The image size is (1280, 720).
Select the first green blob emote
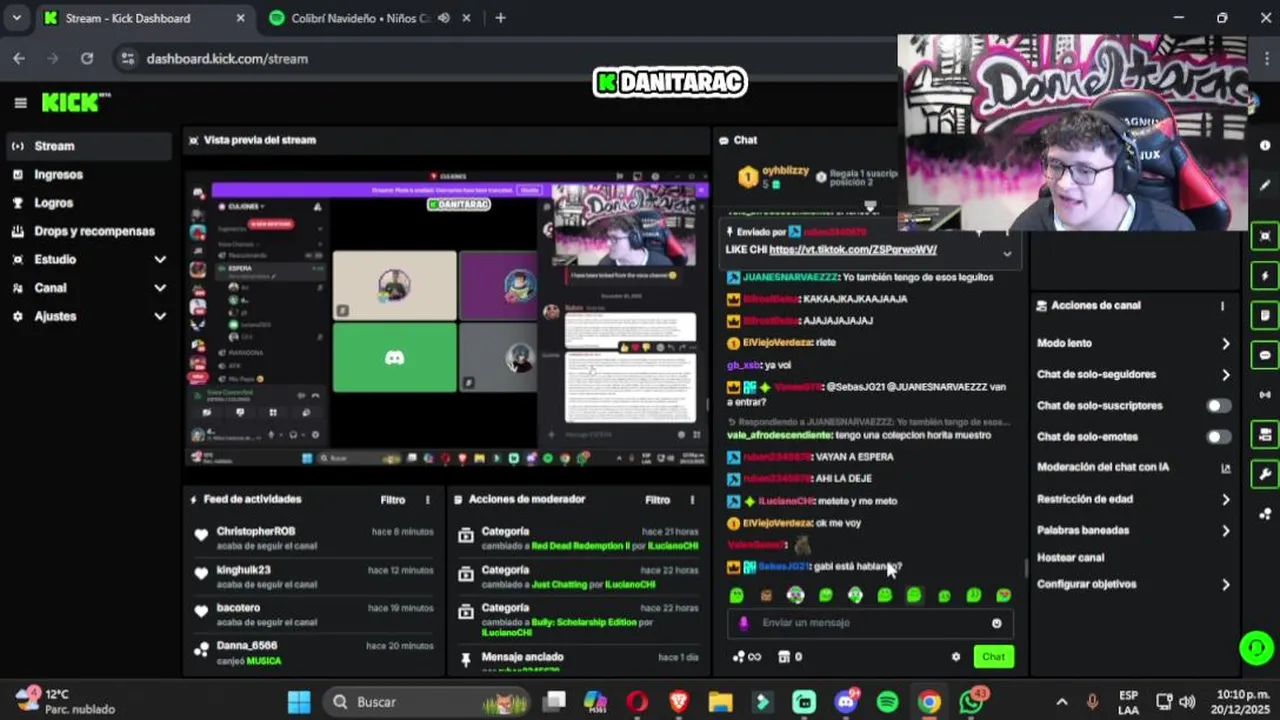pyautogui.click(x=737, y=596)
